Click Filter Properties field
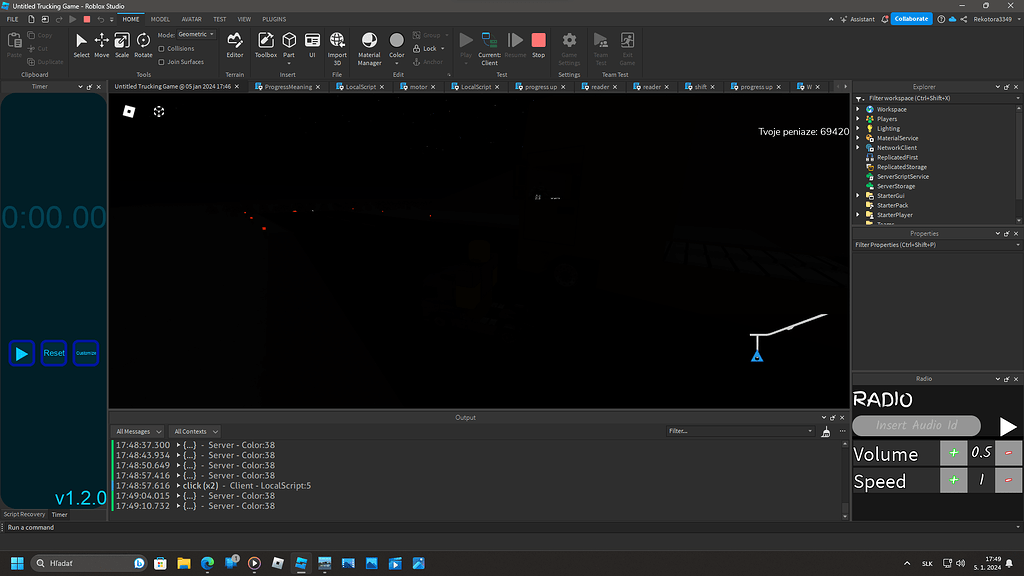Image resolution: width=1024 pixels, height=576 pixels. click(936, 245)
